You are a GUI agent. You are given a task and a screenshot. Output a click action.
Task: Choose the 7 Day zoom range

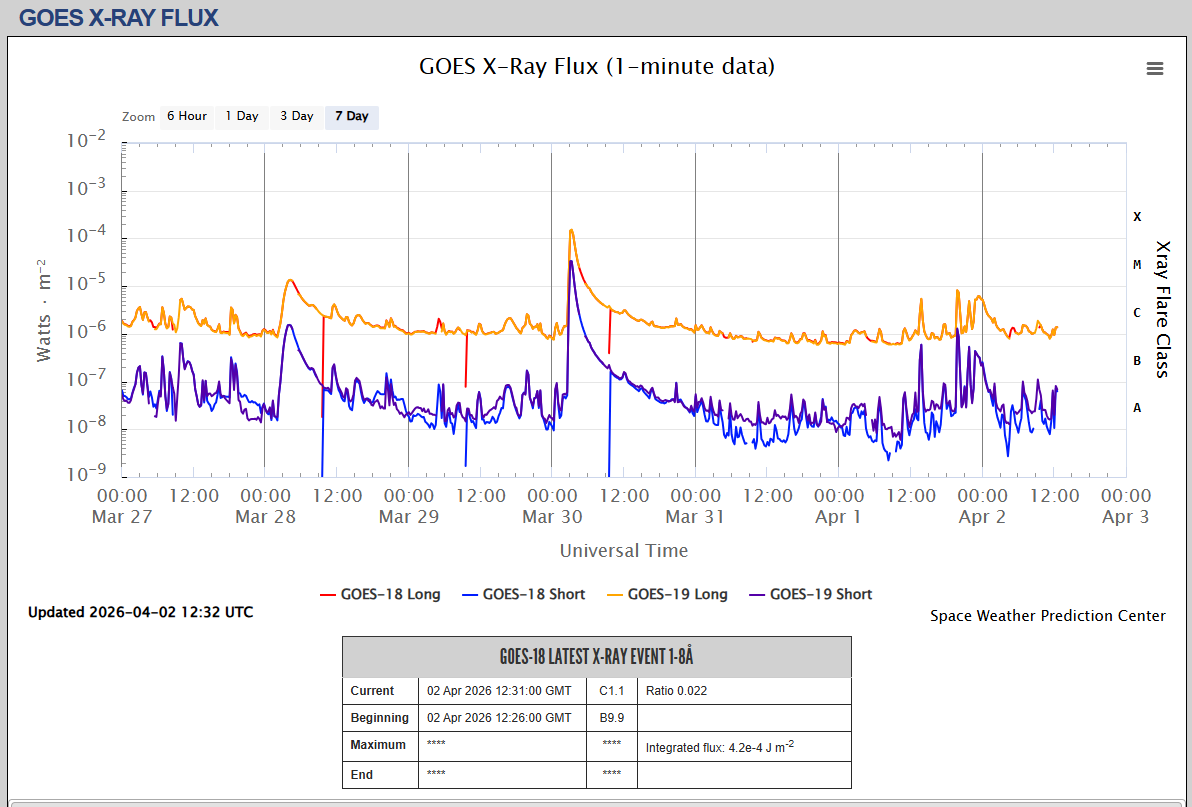[x=352, y=116]
